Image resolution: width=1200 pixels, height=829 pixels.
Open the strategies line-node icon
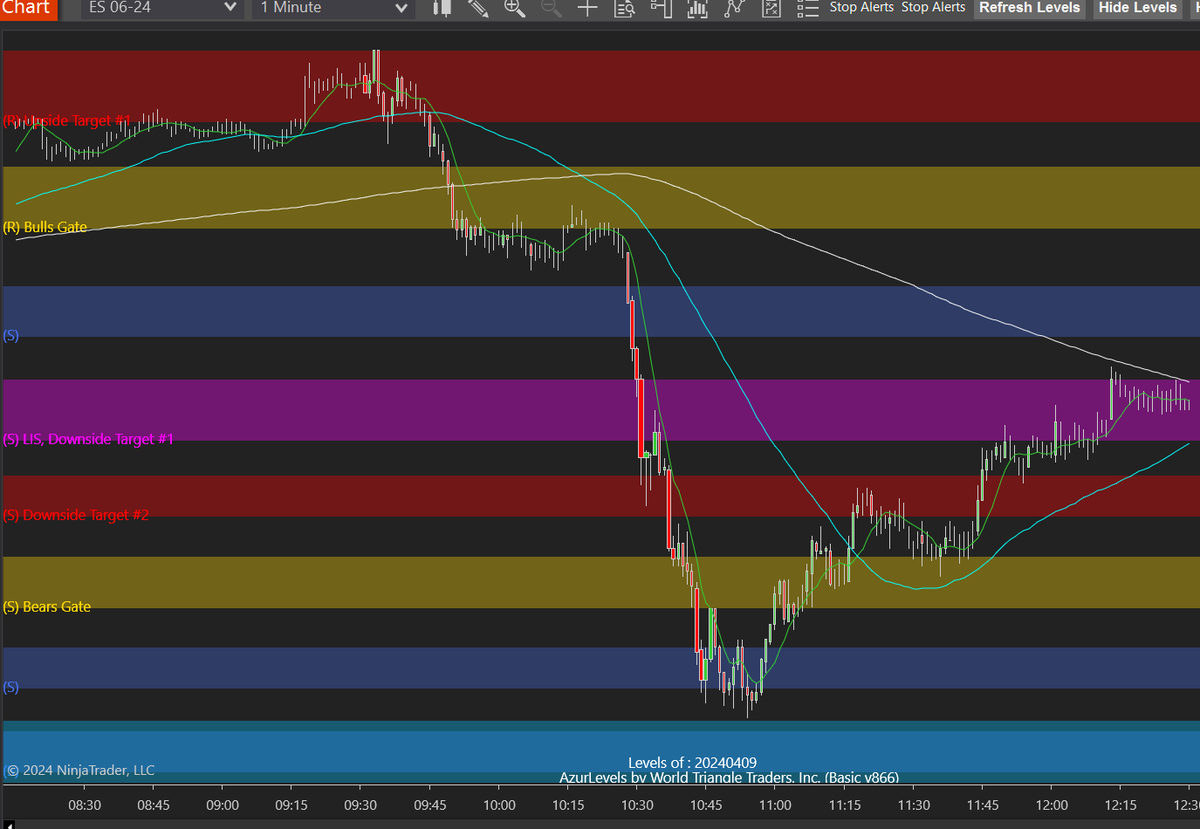tap(733, 8)
